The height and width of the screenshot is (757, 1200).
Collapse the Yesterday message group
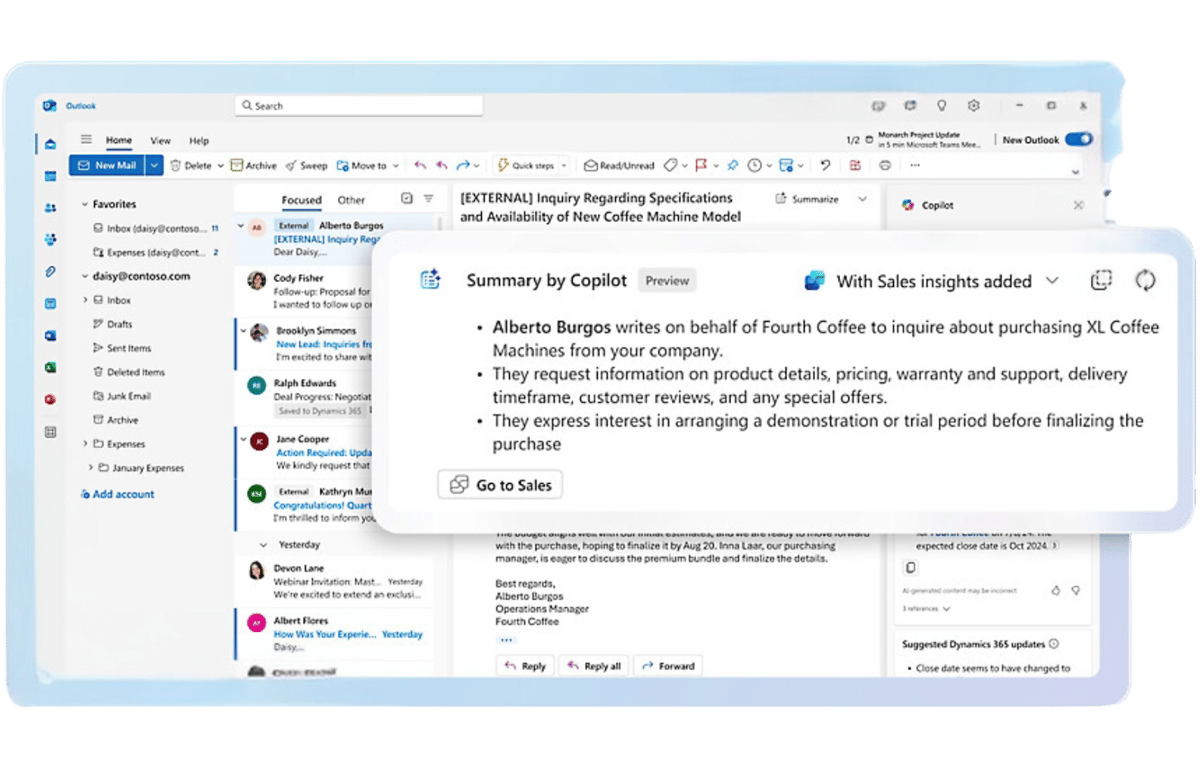263,545
